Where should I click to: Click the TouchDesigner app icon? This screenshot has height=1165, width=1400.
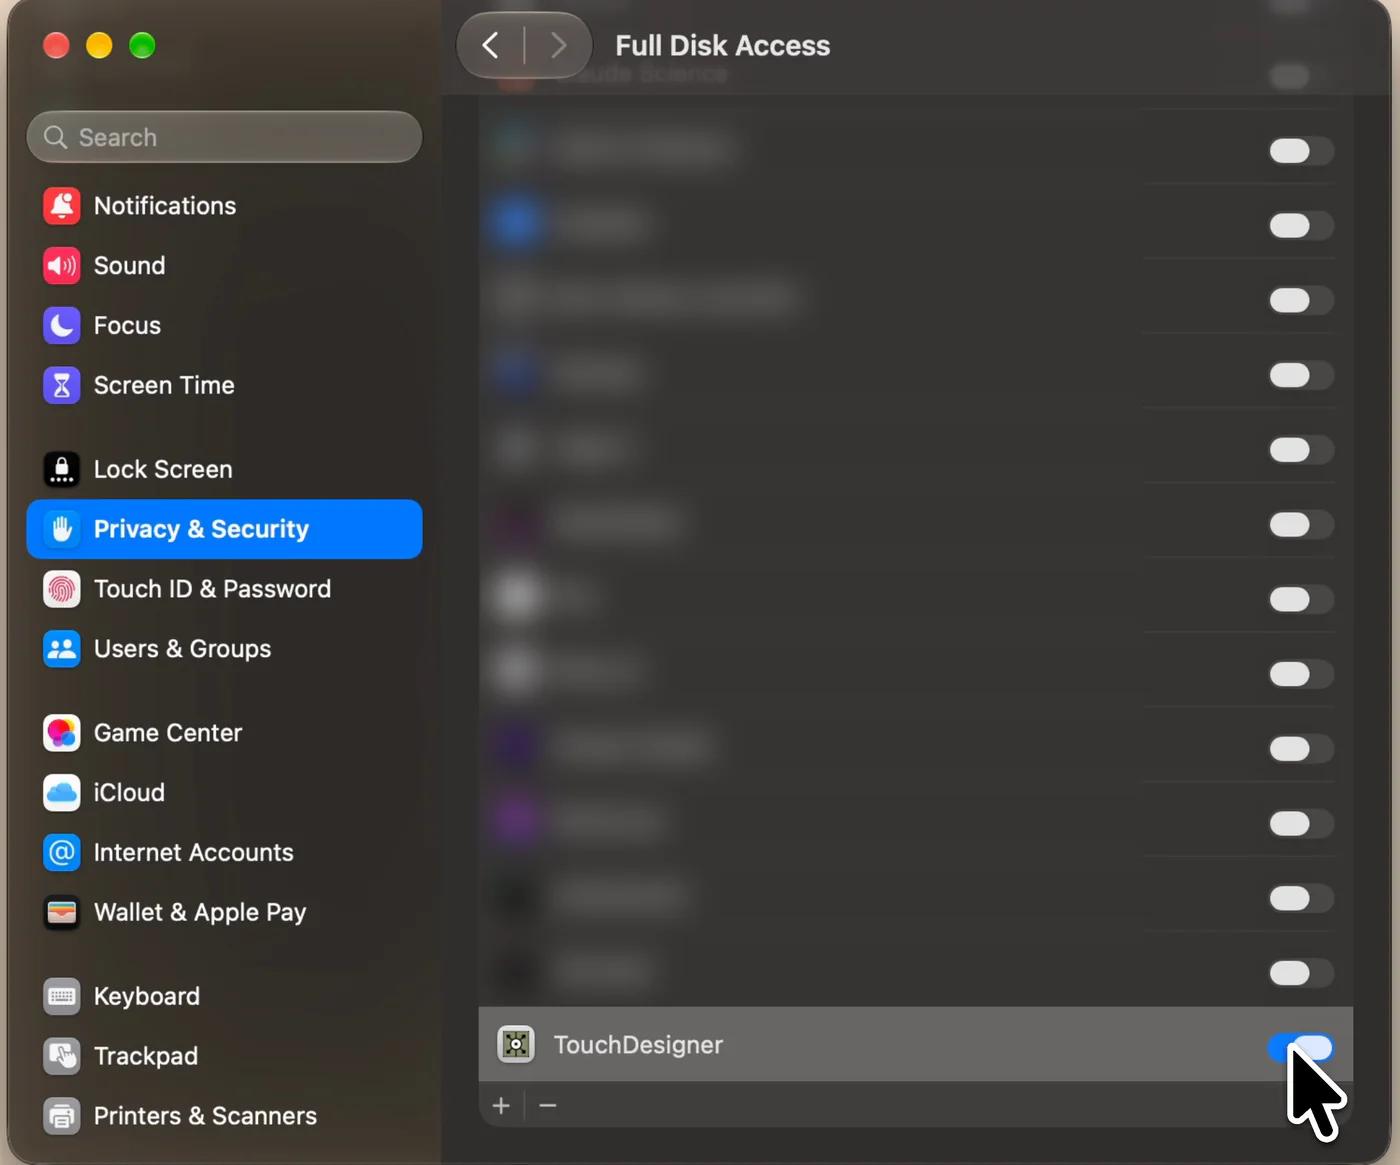(516, 1045)
